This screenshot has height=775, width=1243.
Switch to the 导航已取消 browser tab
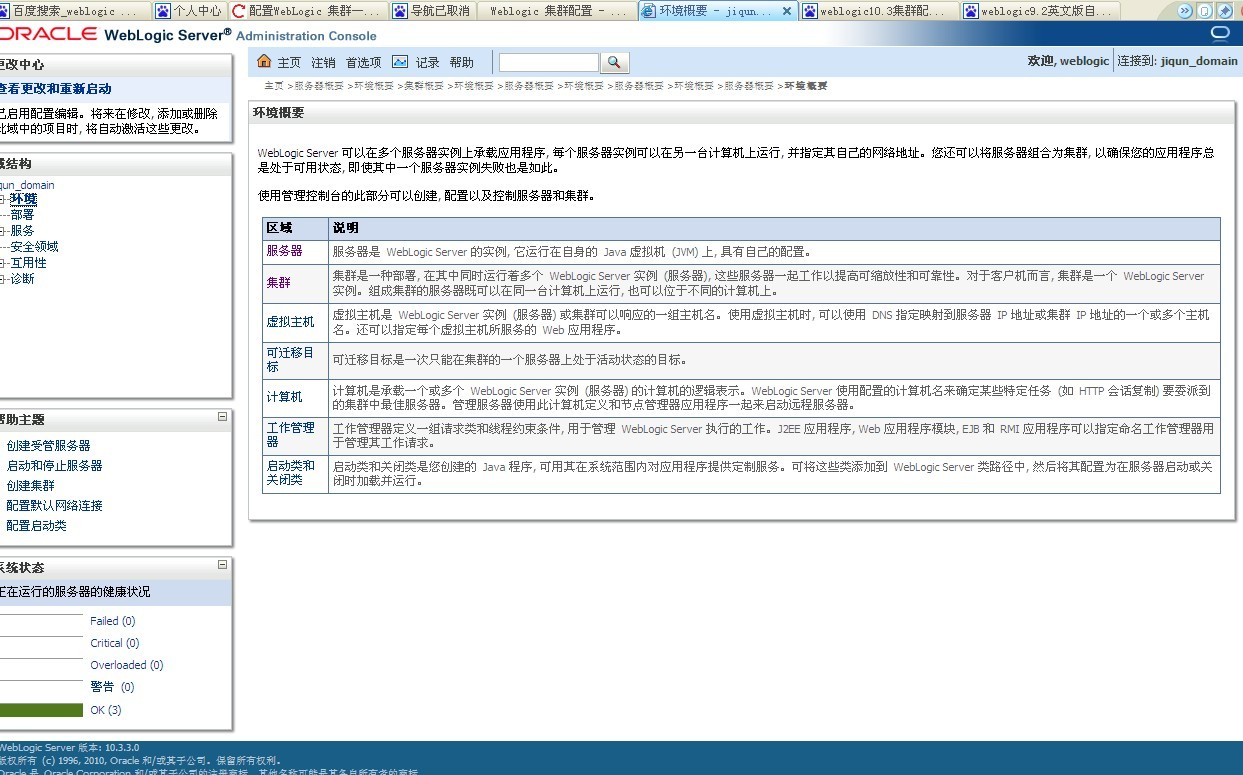[432, 11]
